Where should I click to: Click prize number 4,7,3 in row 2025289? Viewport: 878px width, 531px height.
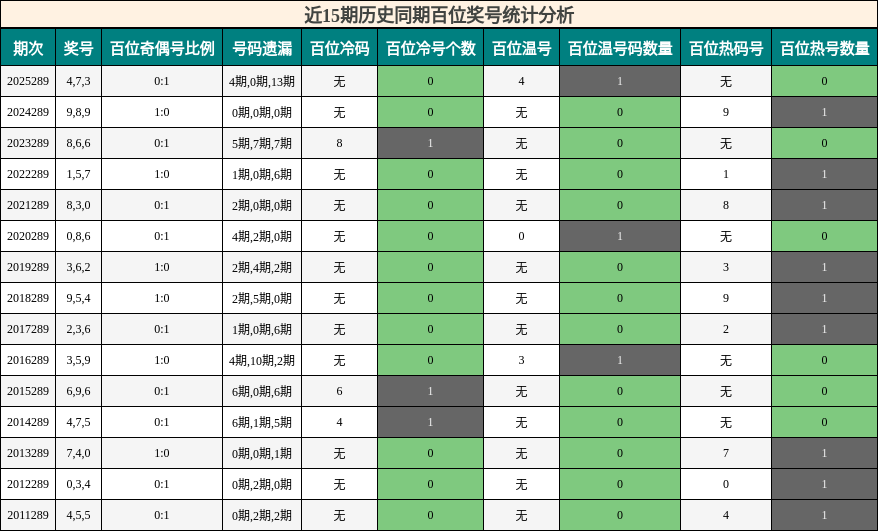pyautogui.click(x=78, y=81)
